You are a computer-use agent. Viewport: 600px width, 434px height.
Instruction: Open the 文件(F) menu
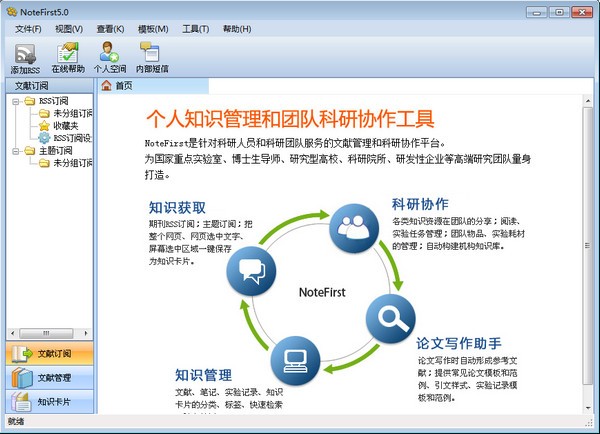pos(28,29)
